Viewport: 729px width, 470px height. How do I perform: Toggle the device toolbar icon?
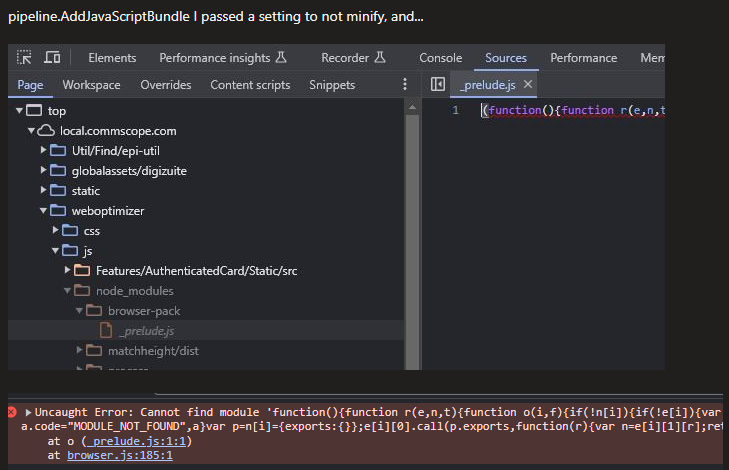pyautogui.click(x=51, y=58)
